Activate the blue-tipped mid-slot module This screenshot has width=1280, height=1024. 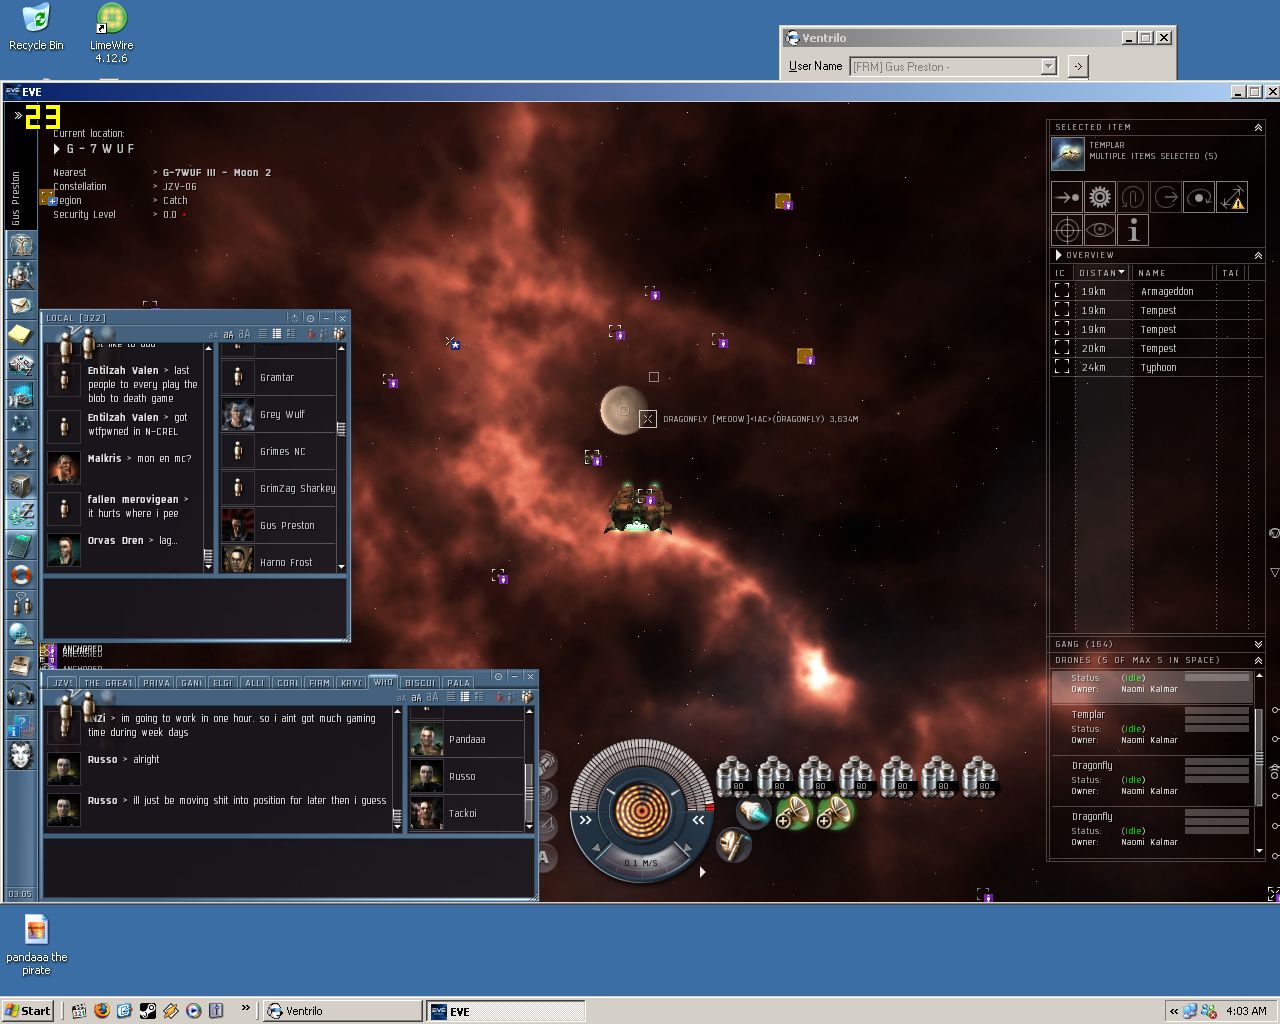[x=753, y=813]
